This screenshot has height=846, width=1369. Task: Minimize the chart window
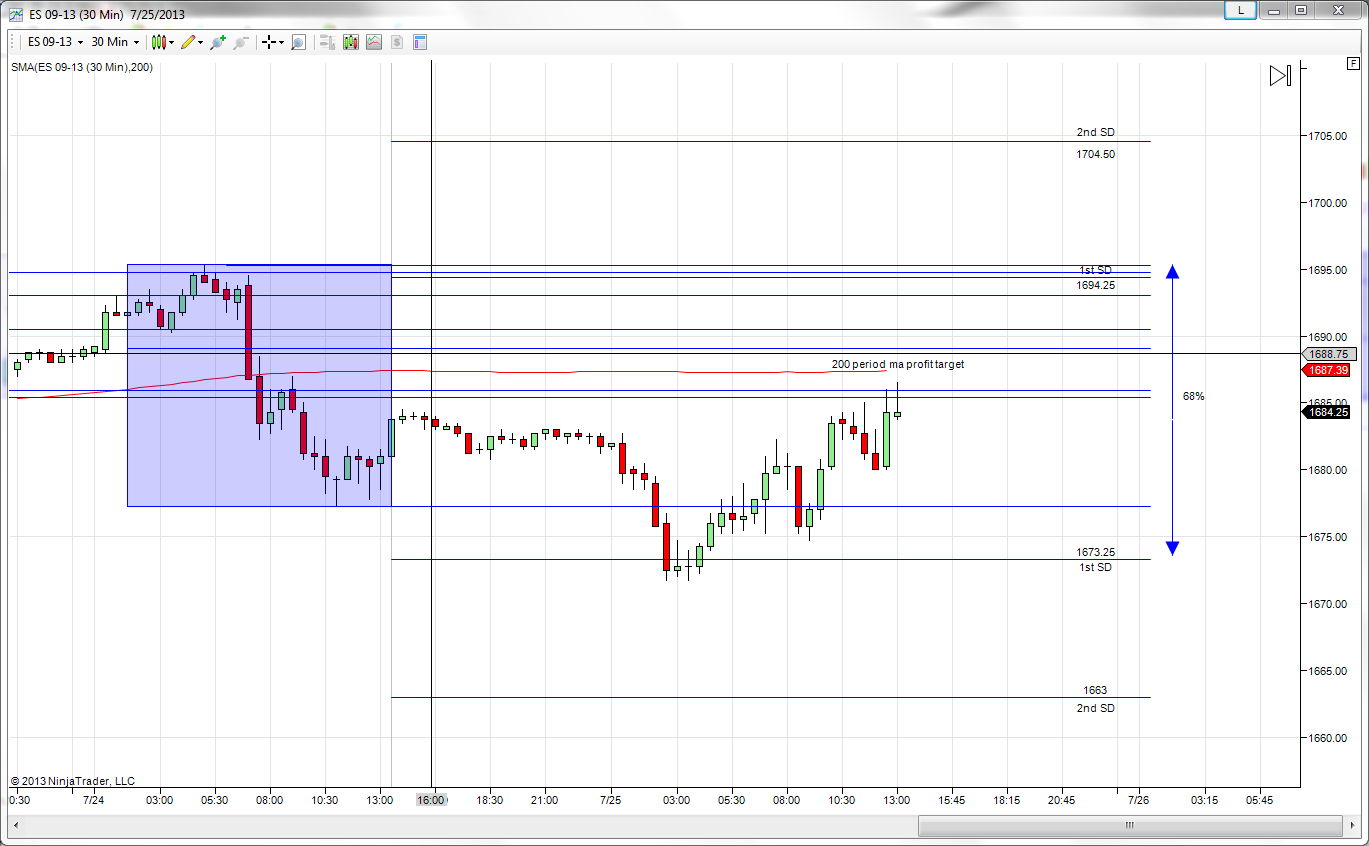coord(1275,10)
